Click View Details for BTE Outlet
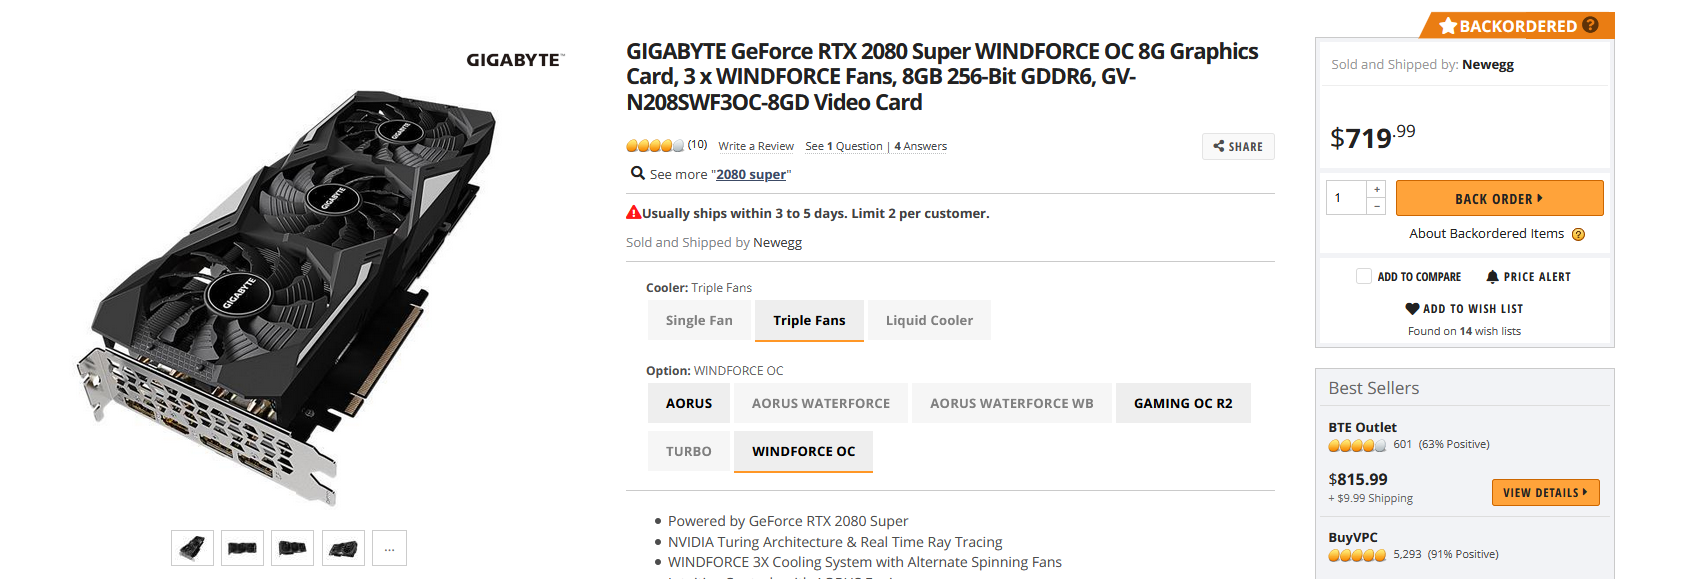Image resolution: width=1688 pixels, height=579 pixels. (x=1545, y=492)
